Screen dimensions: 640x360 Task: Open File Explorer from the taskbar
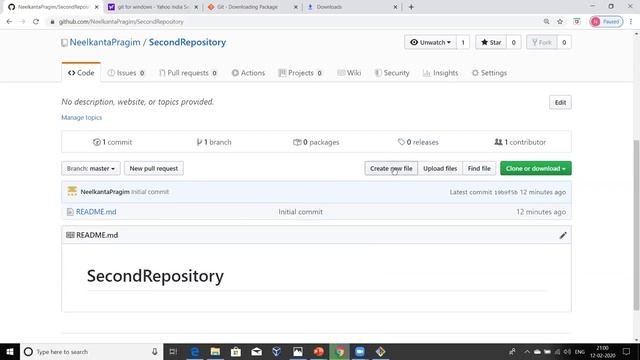(x=215, y=351)
